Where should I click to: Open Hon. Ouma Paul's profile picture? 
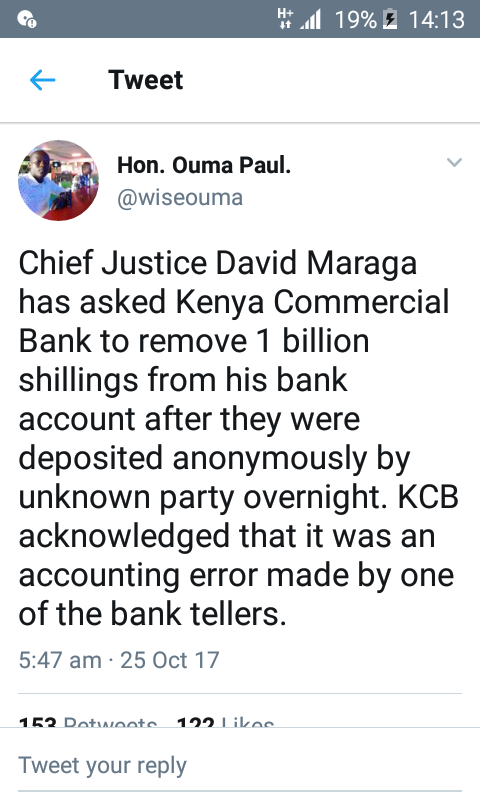(x=59, y=181)
